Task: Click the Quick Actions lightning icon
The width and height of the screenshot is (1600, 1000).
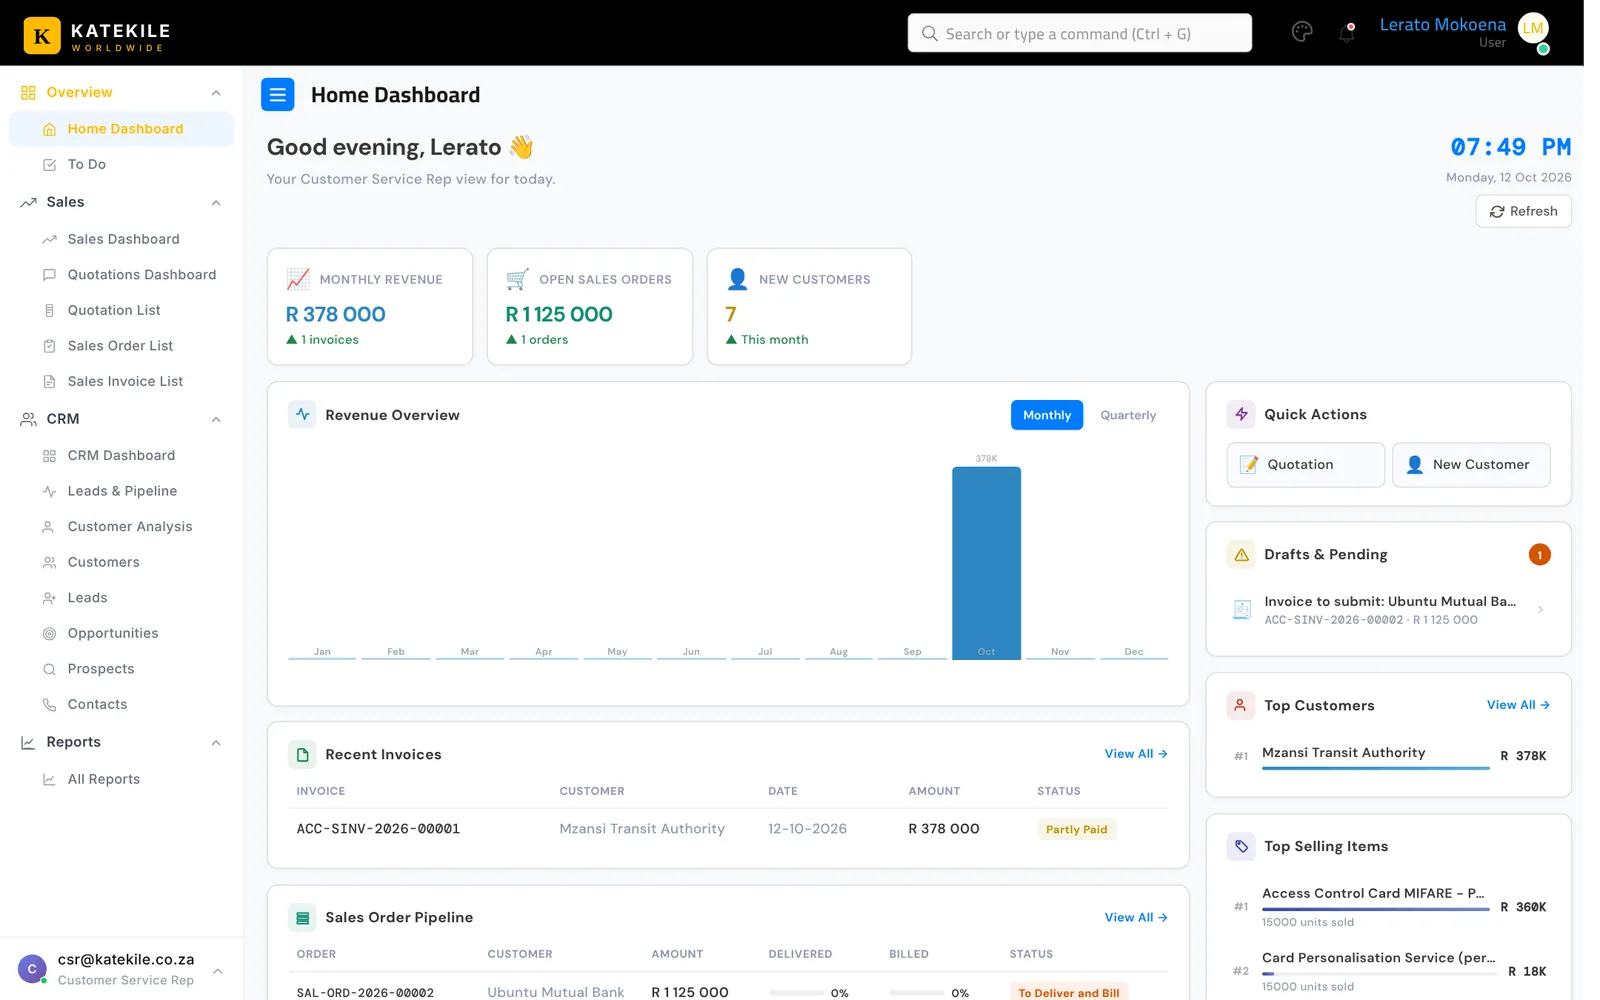Action: point(1241,414)
